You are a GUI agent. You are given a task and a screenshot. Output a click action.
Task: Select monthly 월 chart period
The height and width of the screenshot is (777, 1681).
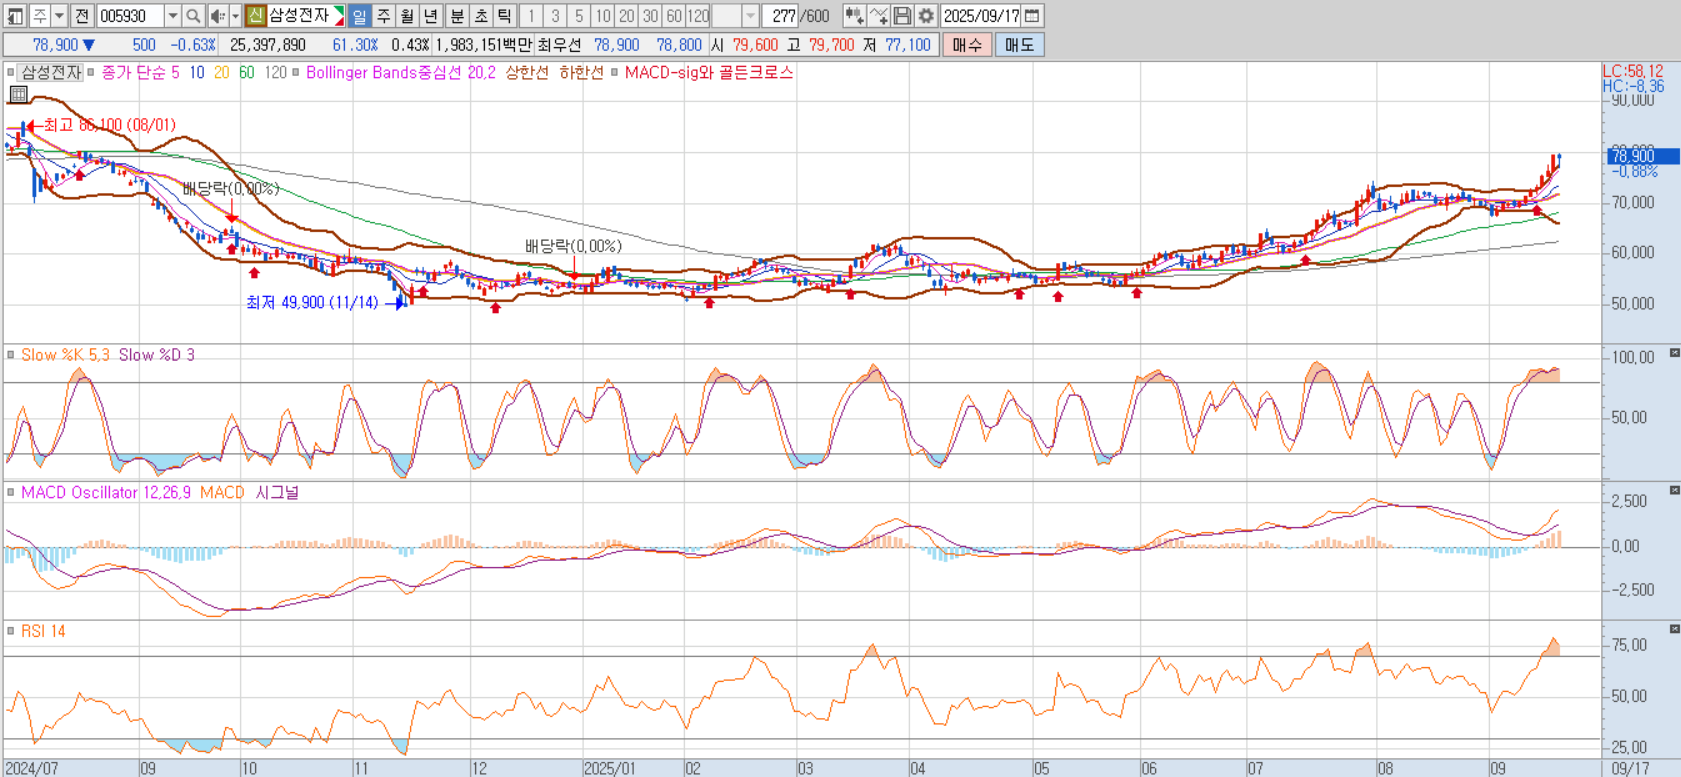point(407,16)
